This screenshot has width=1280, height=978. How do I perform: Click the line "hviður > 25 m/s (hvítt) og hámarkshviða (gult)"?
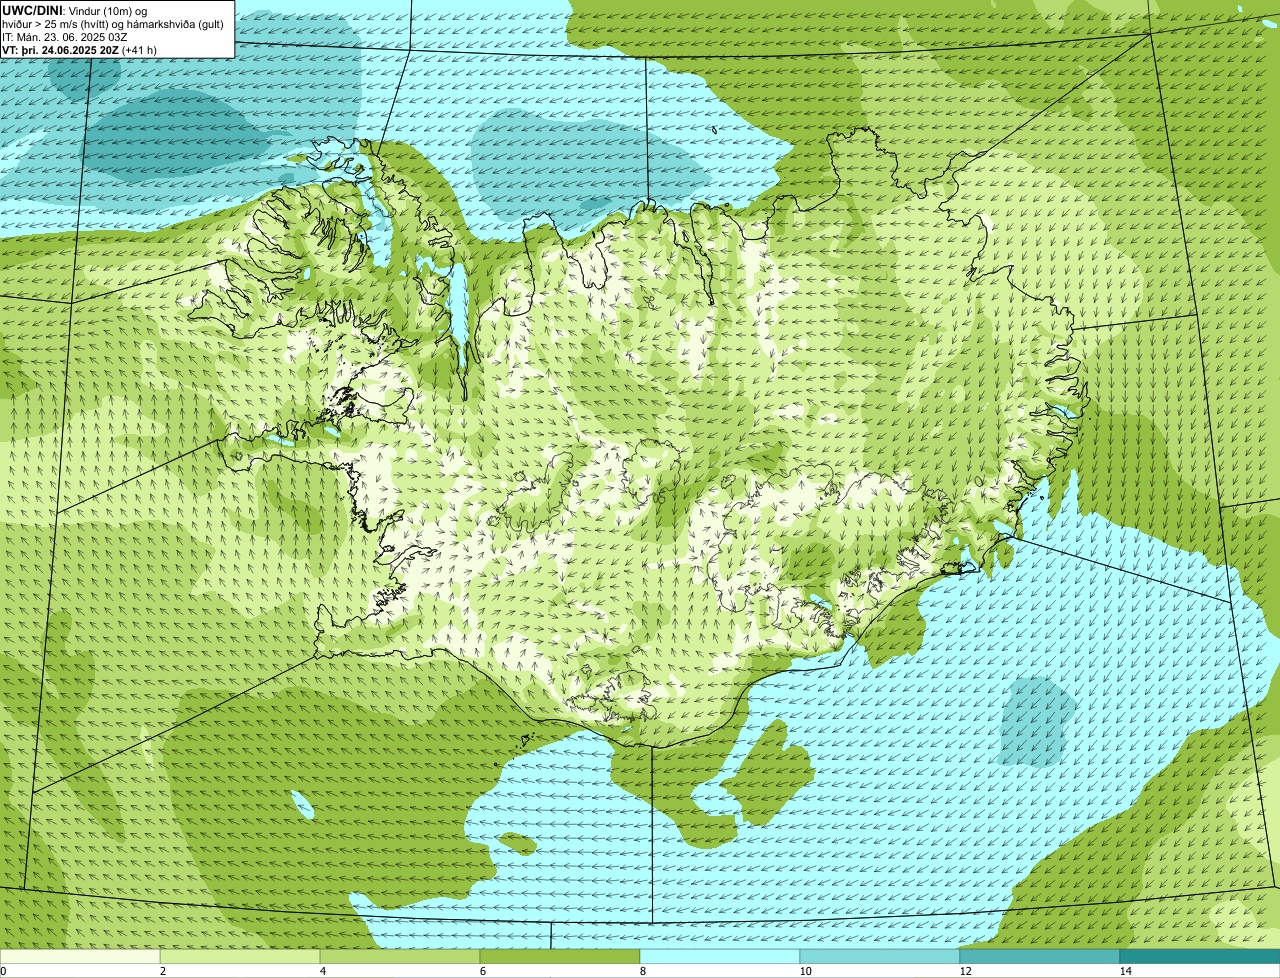pos(113,24)
